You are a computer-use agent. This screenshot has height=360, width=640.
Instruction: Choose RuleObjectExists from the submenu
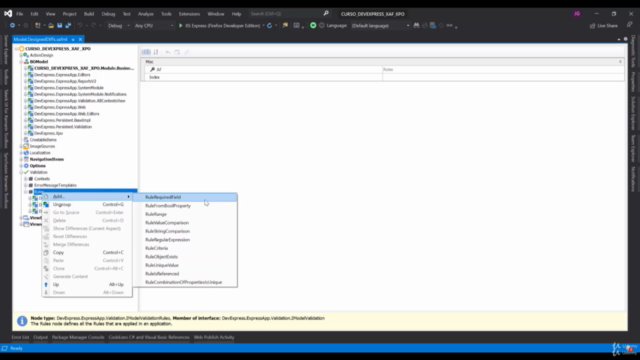pos(185,257)
